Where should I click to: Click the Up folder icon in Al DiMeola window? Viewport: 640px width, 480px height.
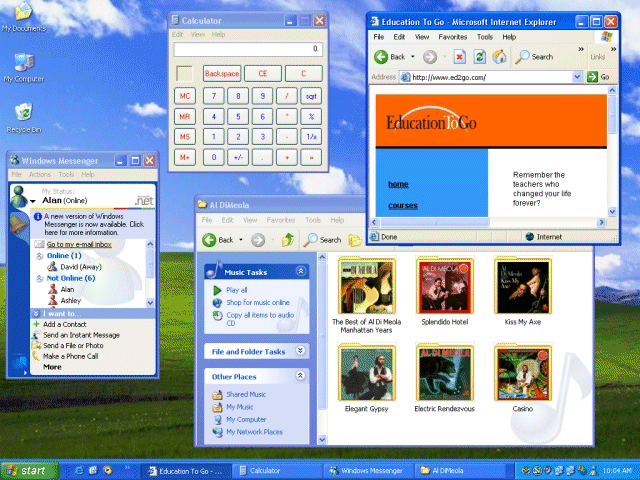(x=288, y=240)
